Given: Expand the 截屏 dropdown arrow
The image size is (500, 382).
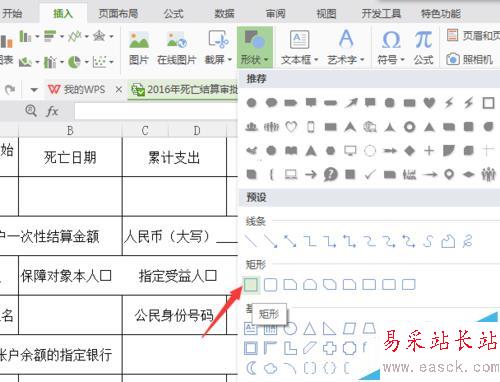Looking at the screenshot, I should click(230, 60).
